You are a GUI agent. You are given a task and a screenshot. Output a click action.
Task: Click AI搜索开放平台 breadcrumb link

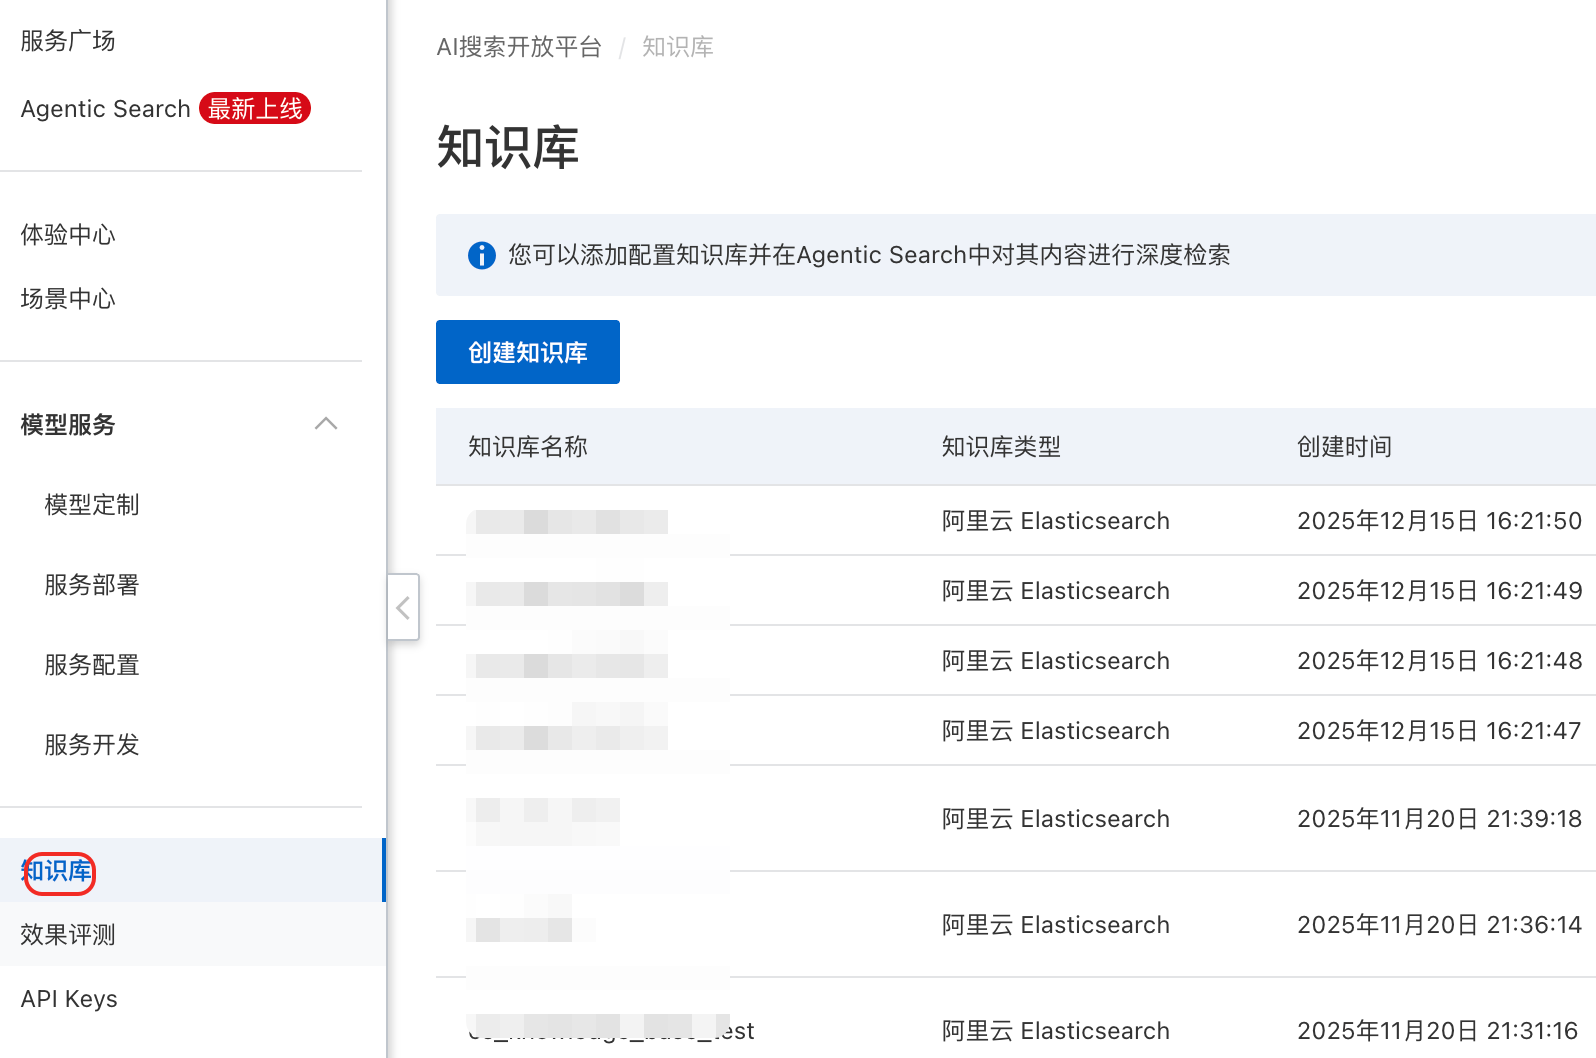pyautogui.click(x=519, y=47)
